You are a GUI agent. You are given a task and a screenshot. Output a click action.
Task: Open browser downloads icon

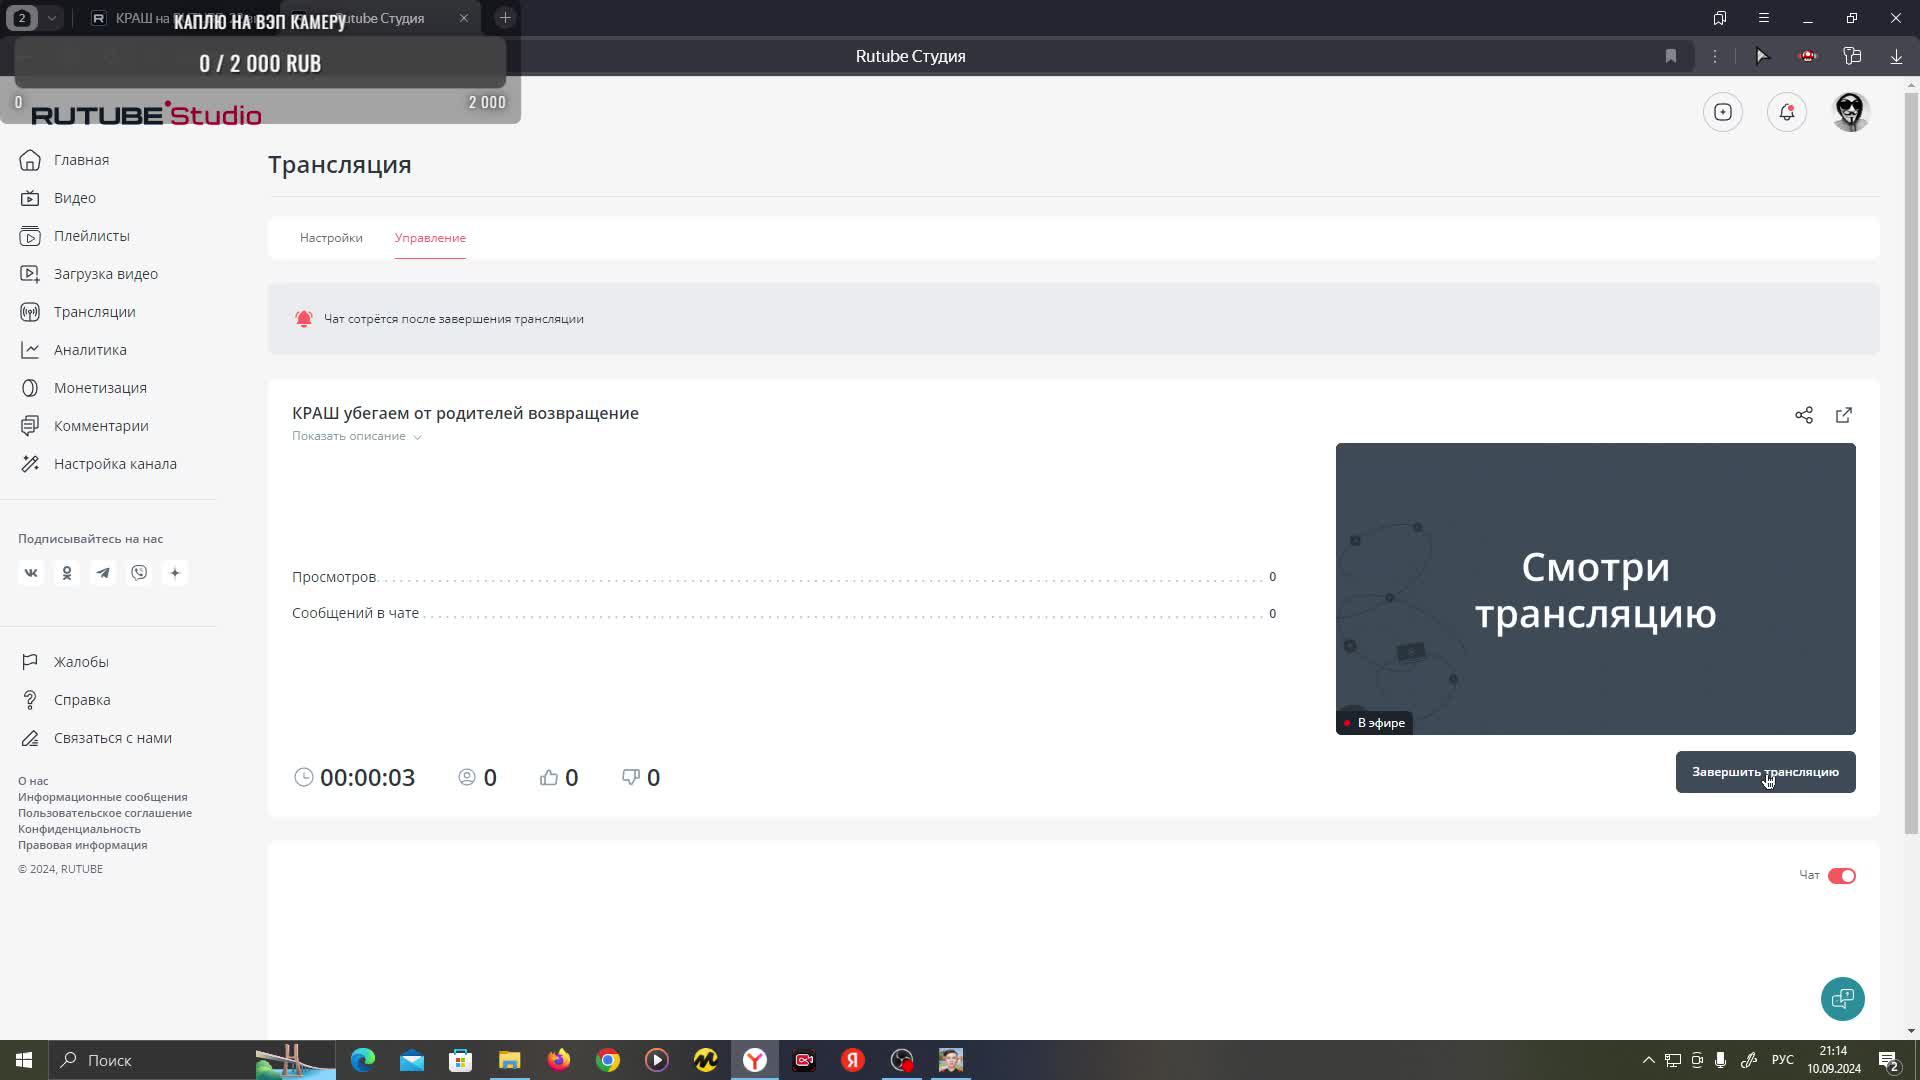click(1896, 56)
